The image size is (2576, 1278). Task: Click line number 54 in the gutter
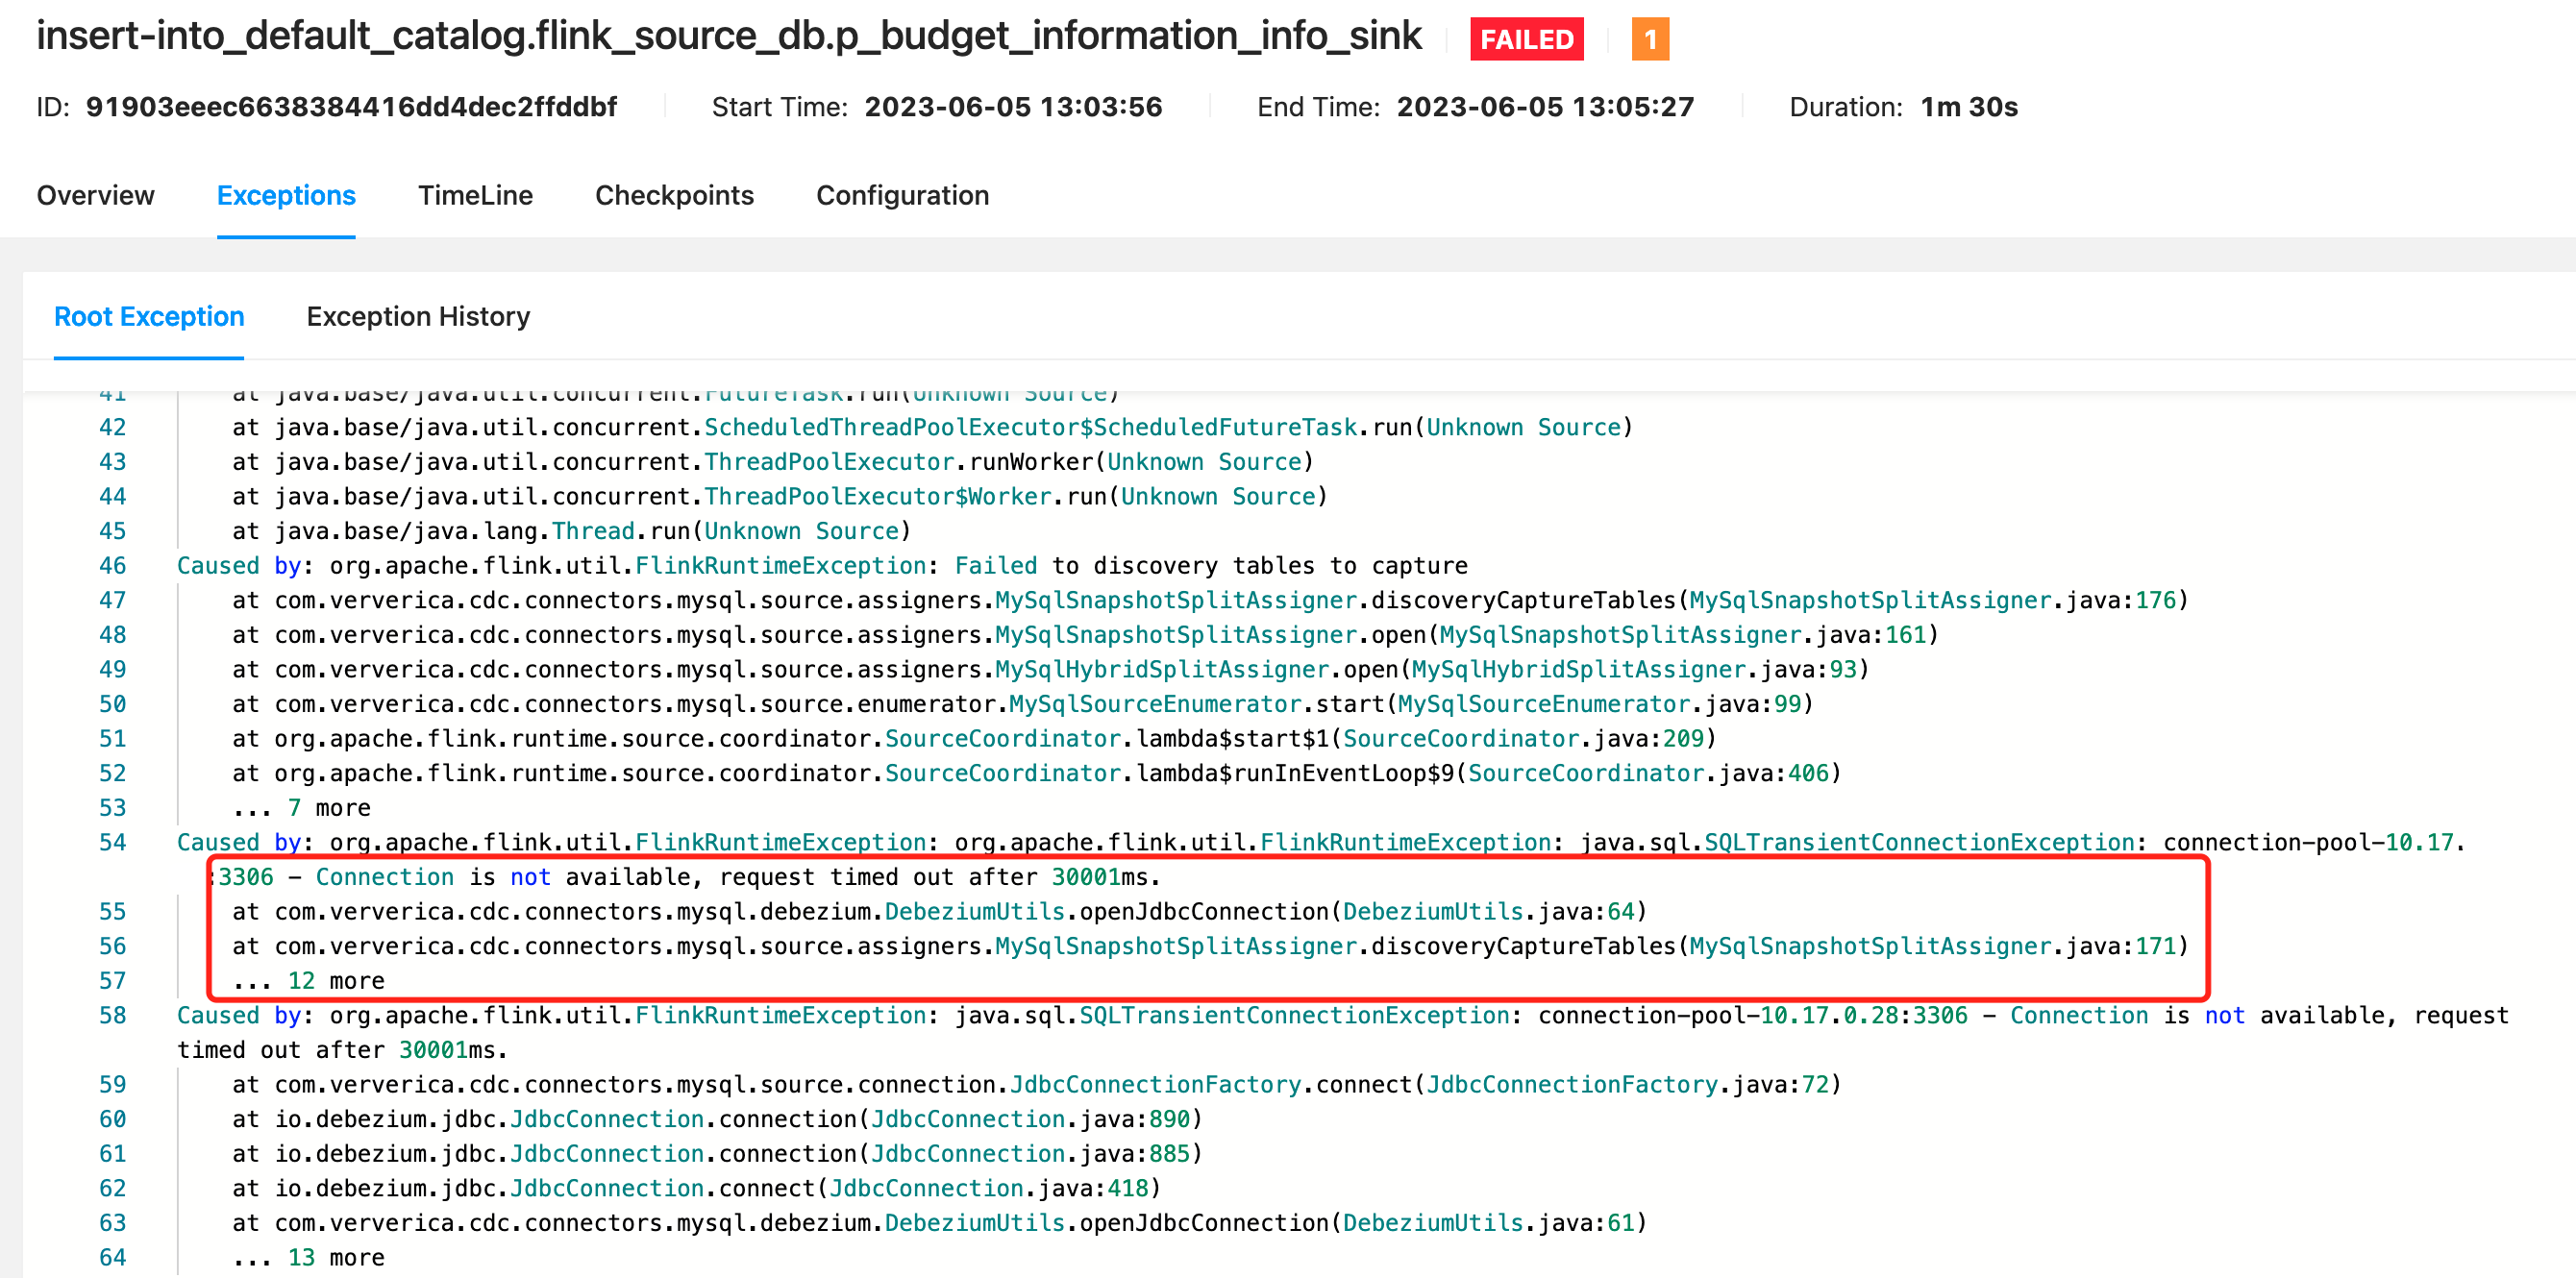pos(112,843)
